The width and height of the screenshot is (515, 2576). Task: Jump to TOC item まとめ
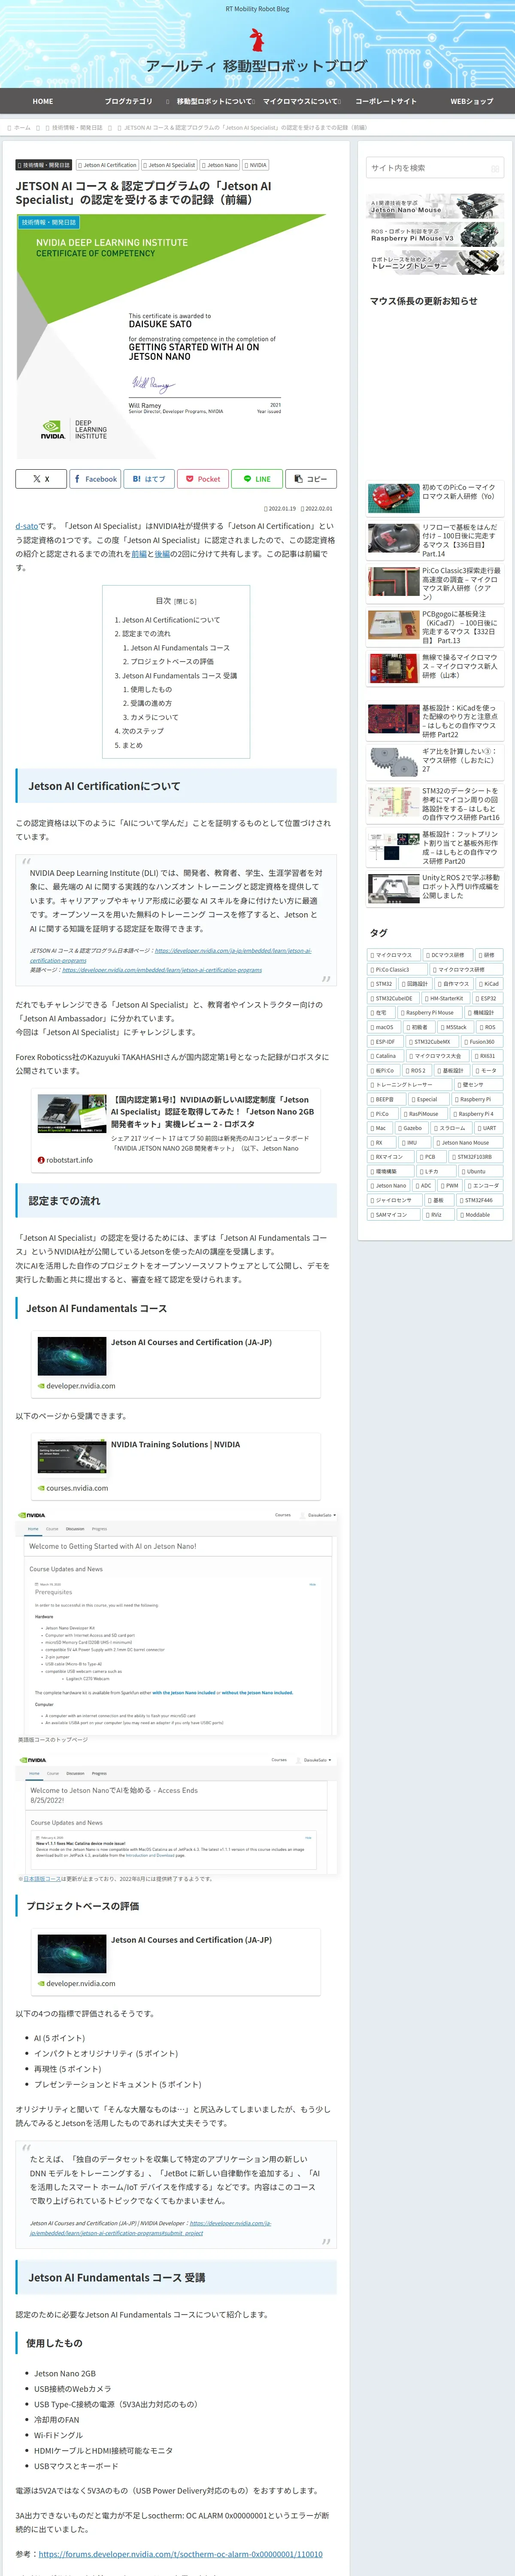click(x=132, y=745)
